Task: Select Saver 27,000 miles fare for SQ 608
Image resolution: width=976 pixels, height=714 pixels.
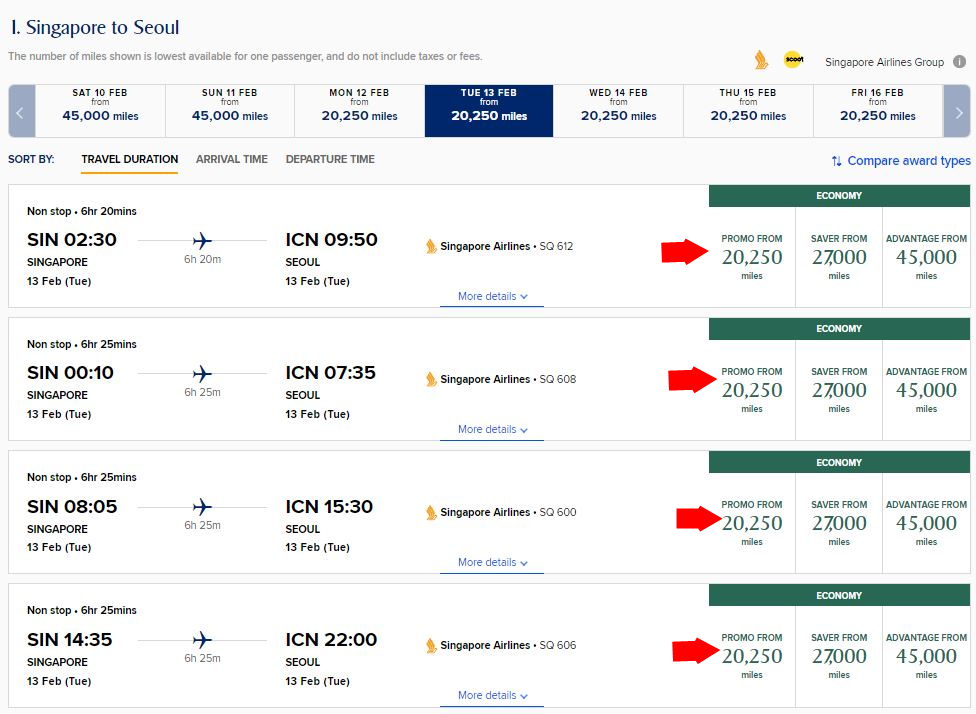Action: click(839, 390)
